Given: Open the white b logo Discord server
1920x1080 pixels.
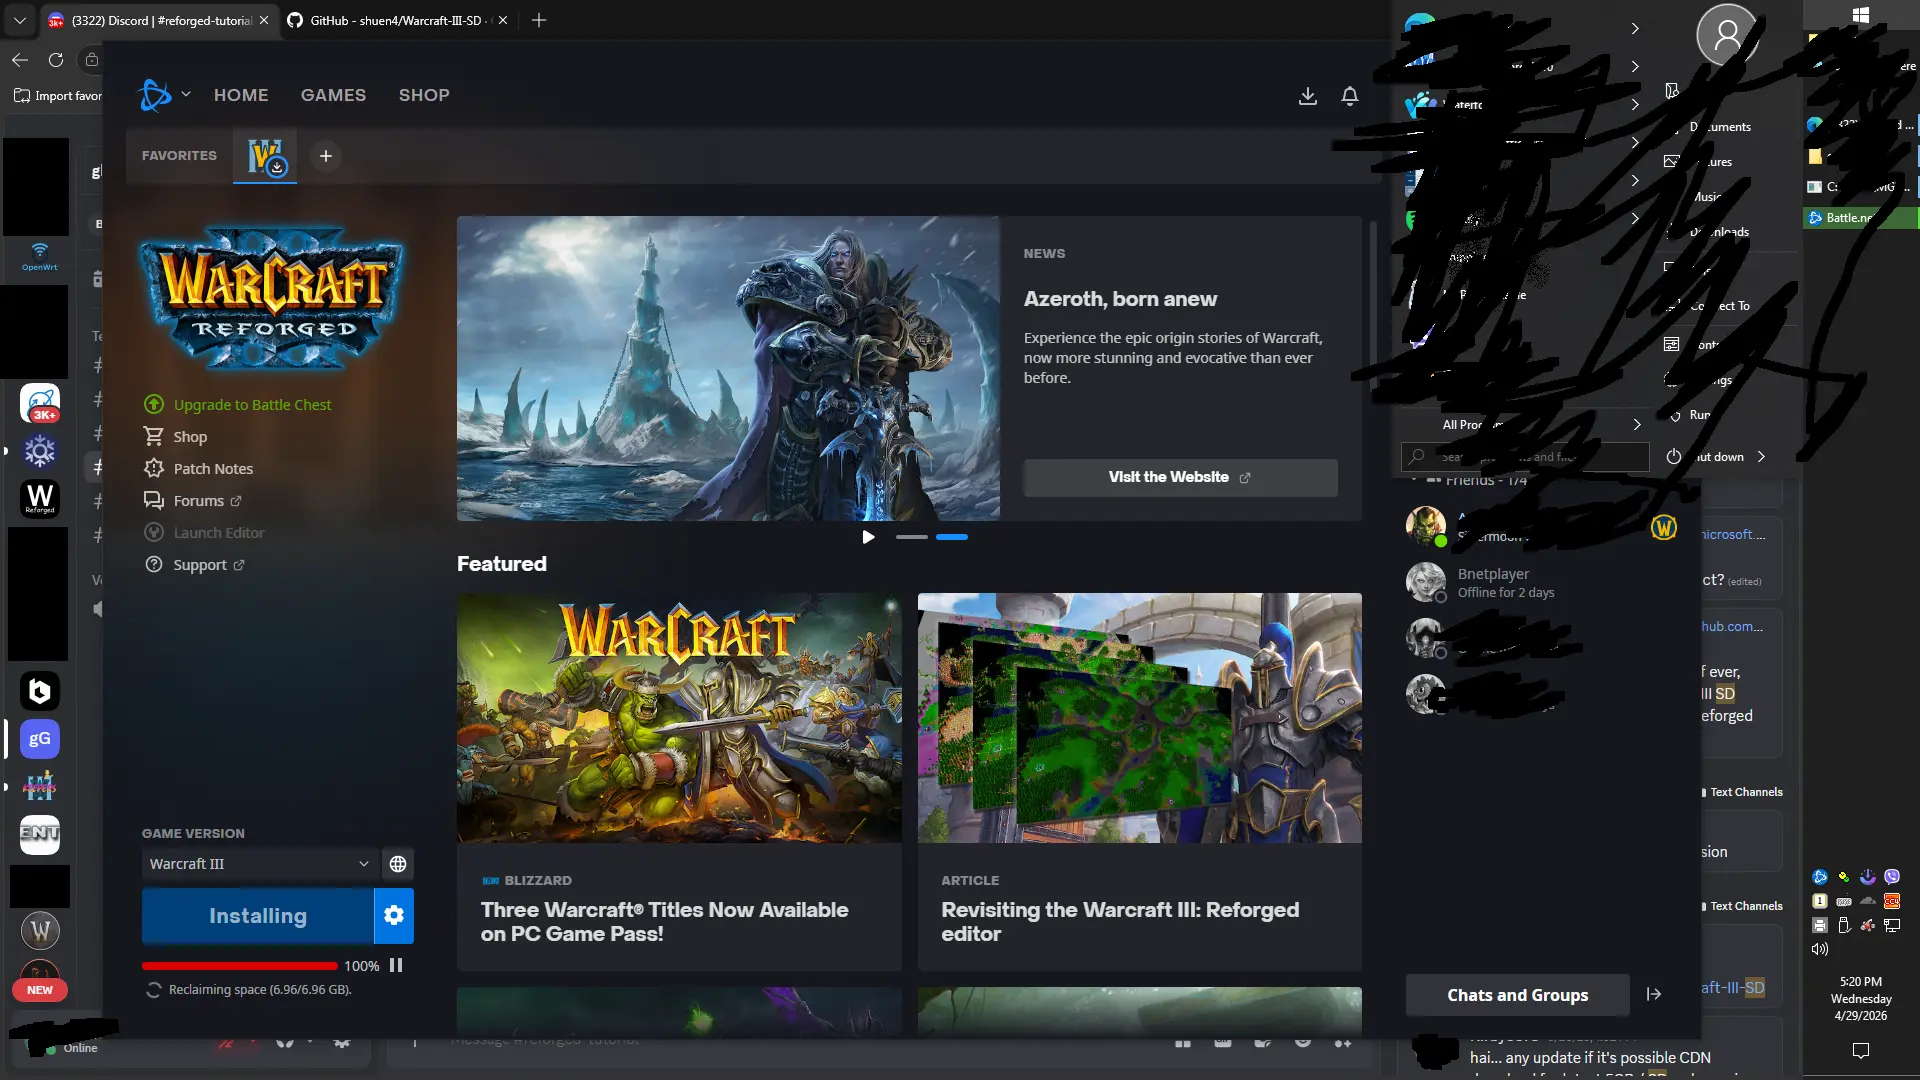Looking at the screenshot, I should (x=40, y=691).
